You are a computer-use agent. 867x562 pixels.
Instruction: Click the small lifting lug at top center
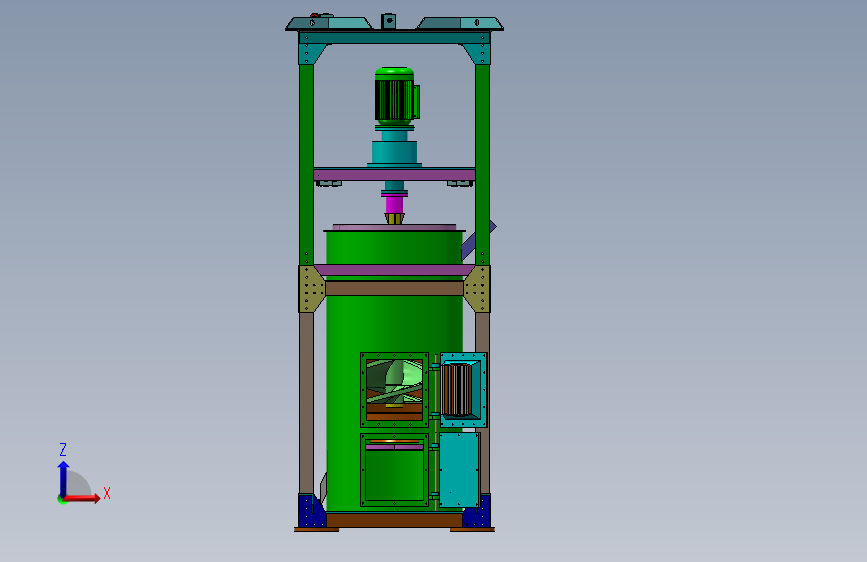coord(389,21)
